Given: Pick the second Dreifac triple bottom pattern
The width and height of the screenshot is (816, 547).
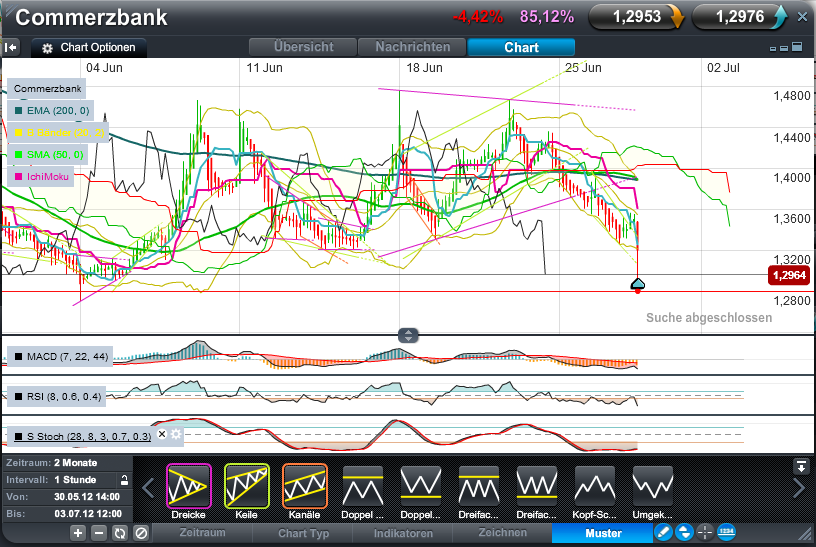Looking at the screenshot, I should 537,486.
